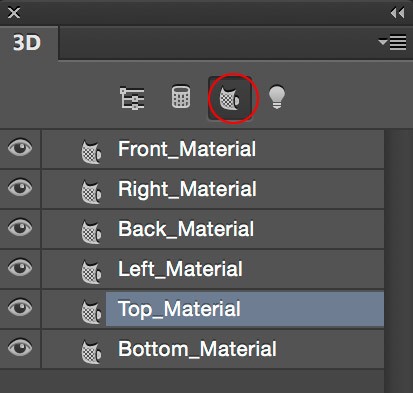Click the panel's vertical scrollbar track
The width and height of the screenshot is (413, 393).
(x=398, y=261)
